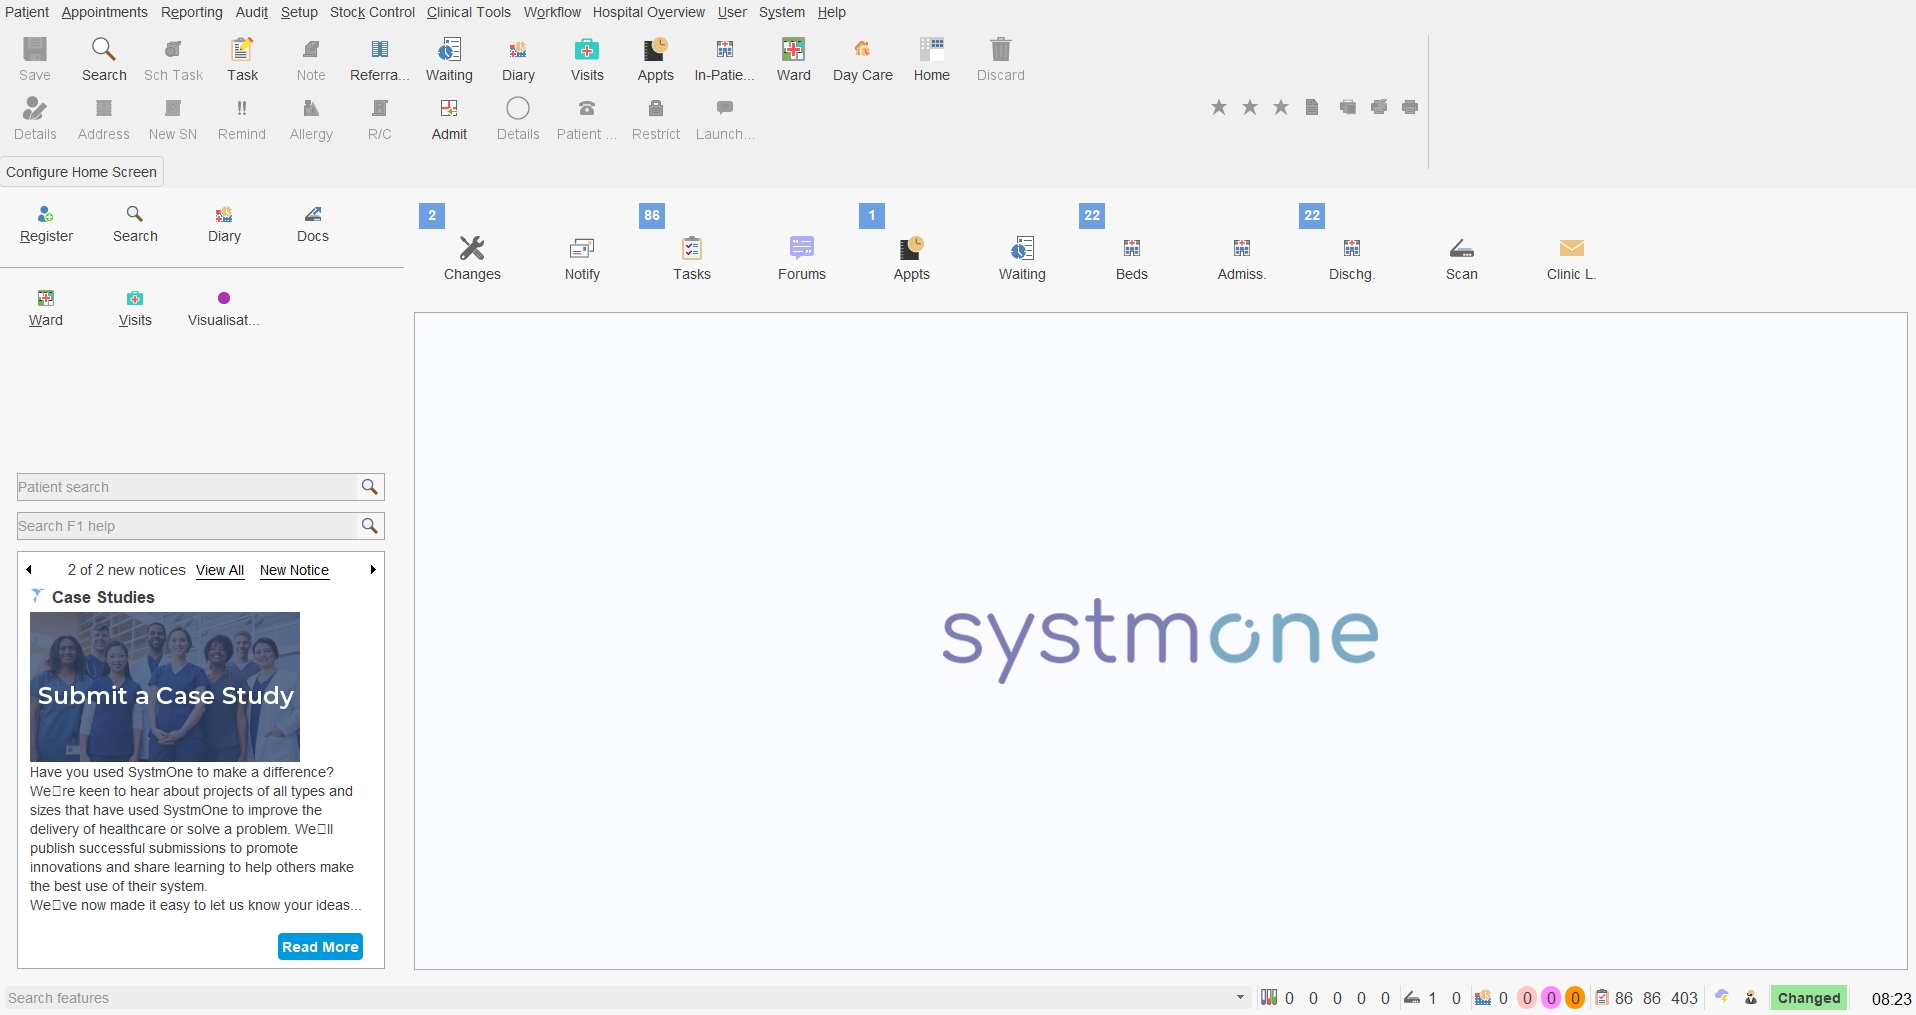Open the Beds icon
The width and height of the screenshot is (1916, 1015).
(1132, 258)
